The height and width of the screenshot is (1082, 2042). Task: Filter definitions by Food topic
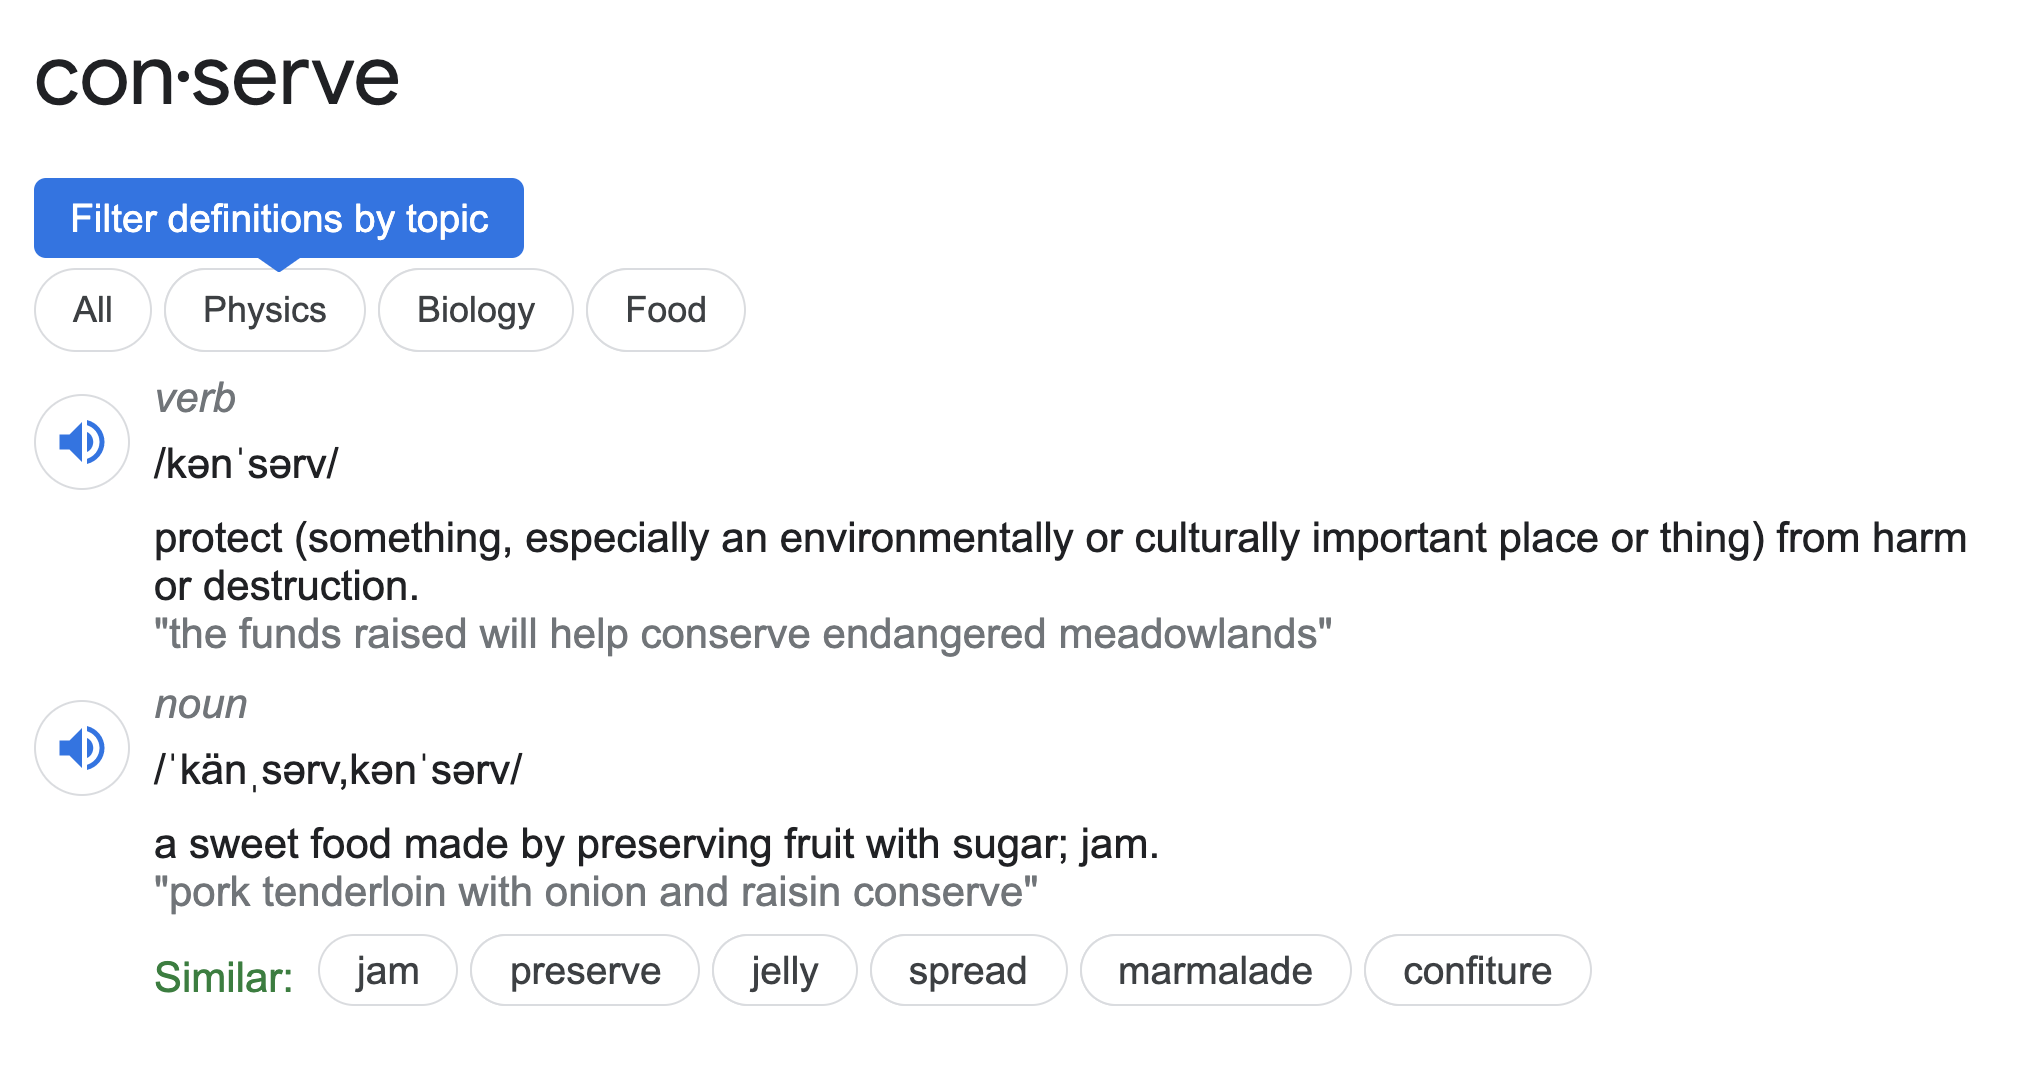[666, 310]
